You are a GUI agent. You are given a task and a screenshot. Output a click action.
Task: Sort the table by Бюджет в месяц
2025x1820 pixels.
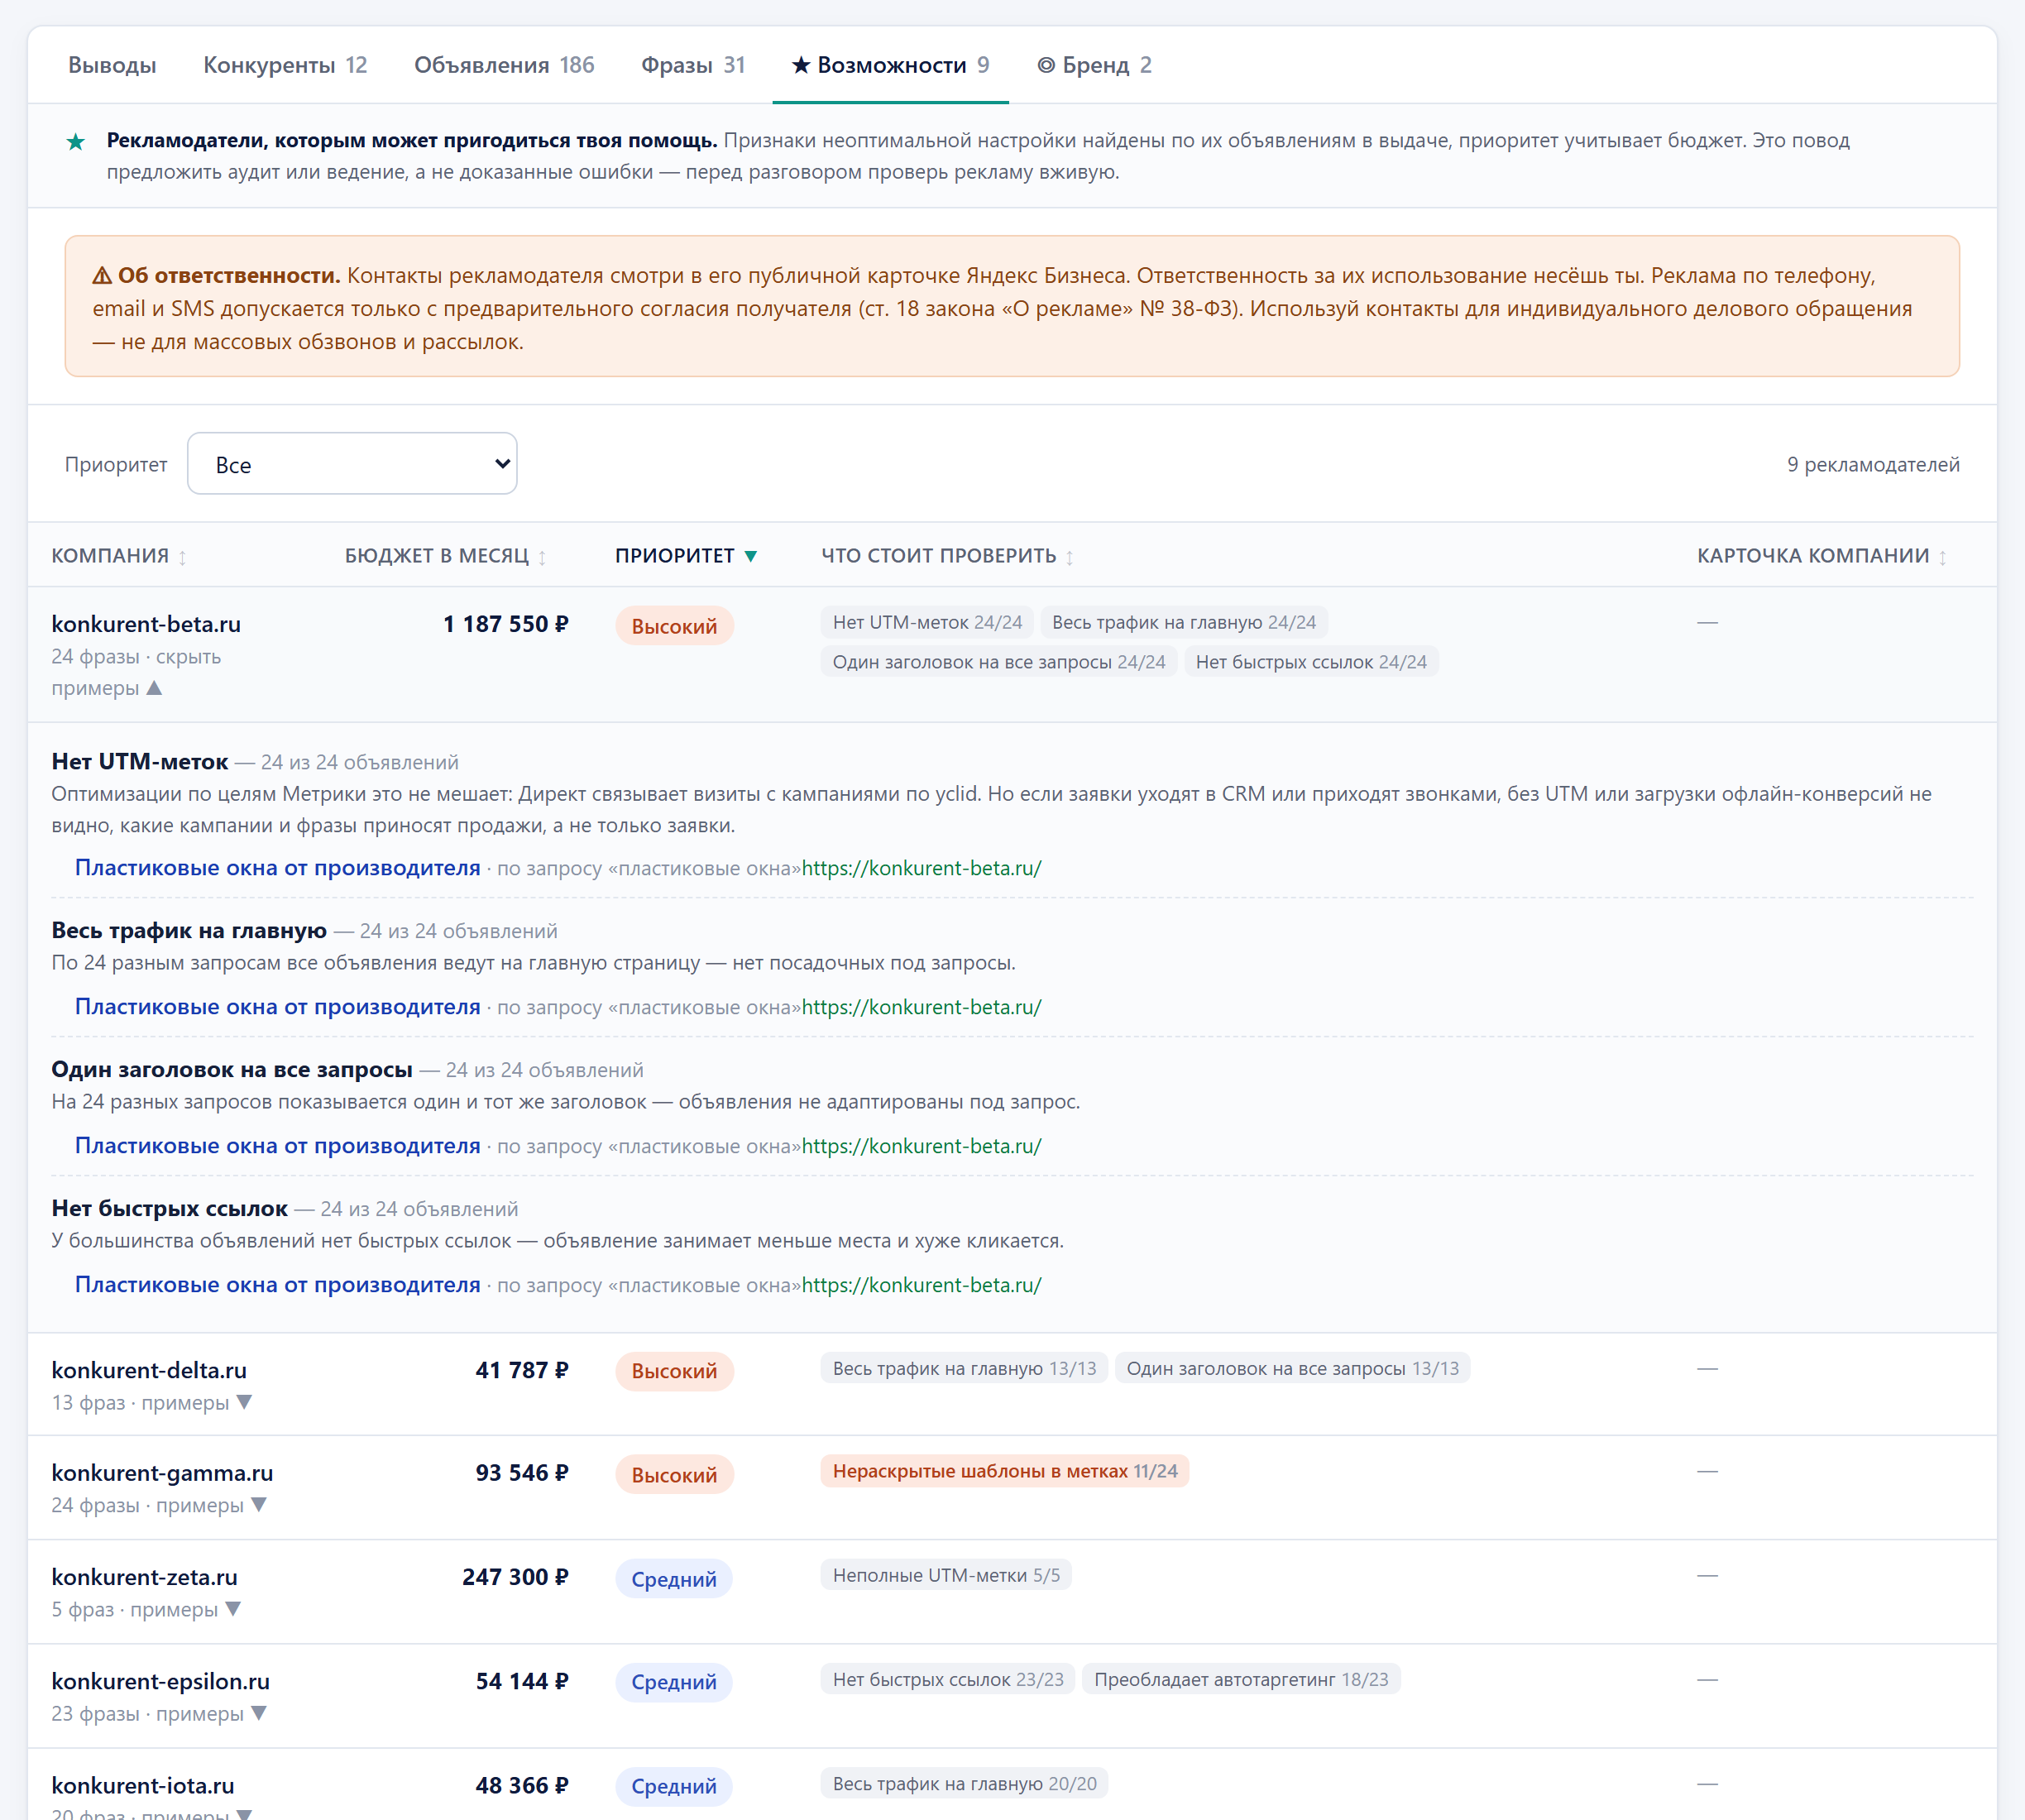pyautogui.click(x=445, y=555)
